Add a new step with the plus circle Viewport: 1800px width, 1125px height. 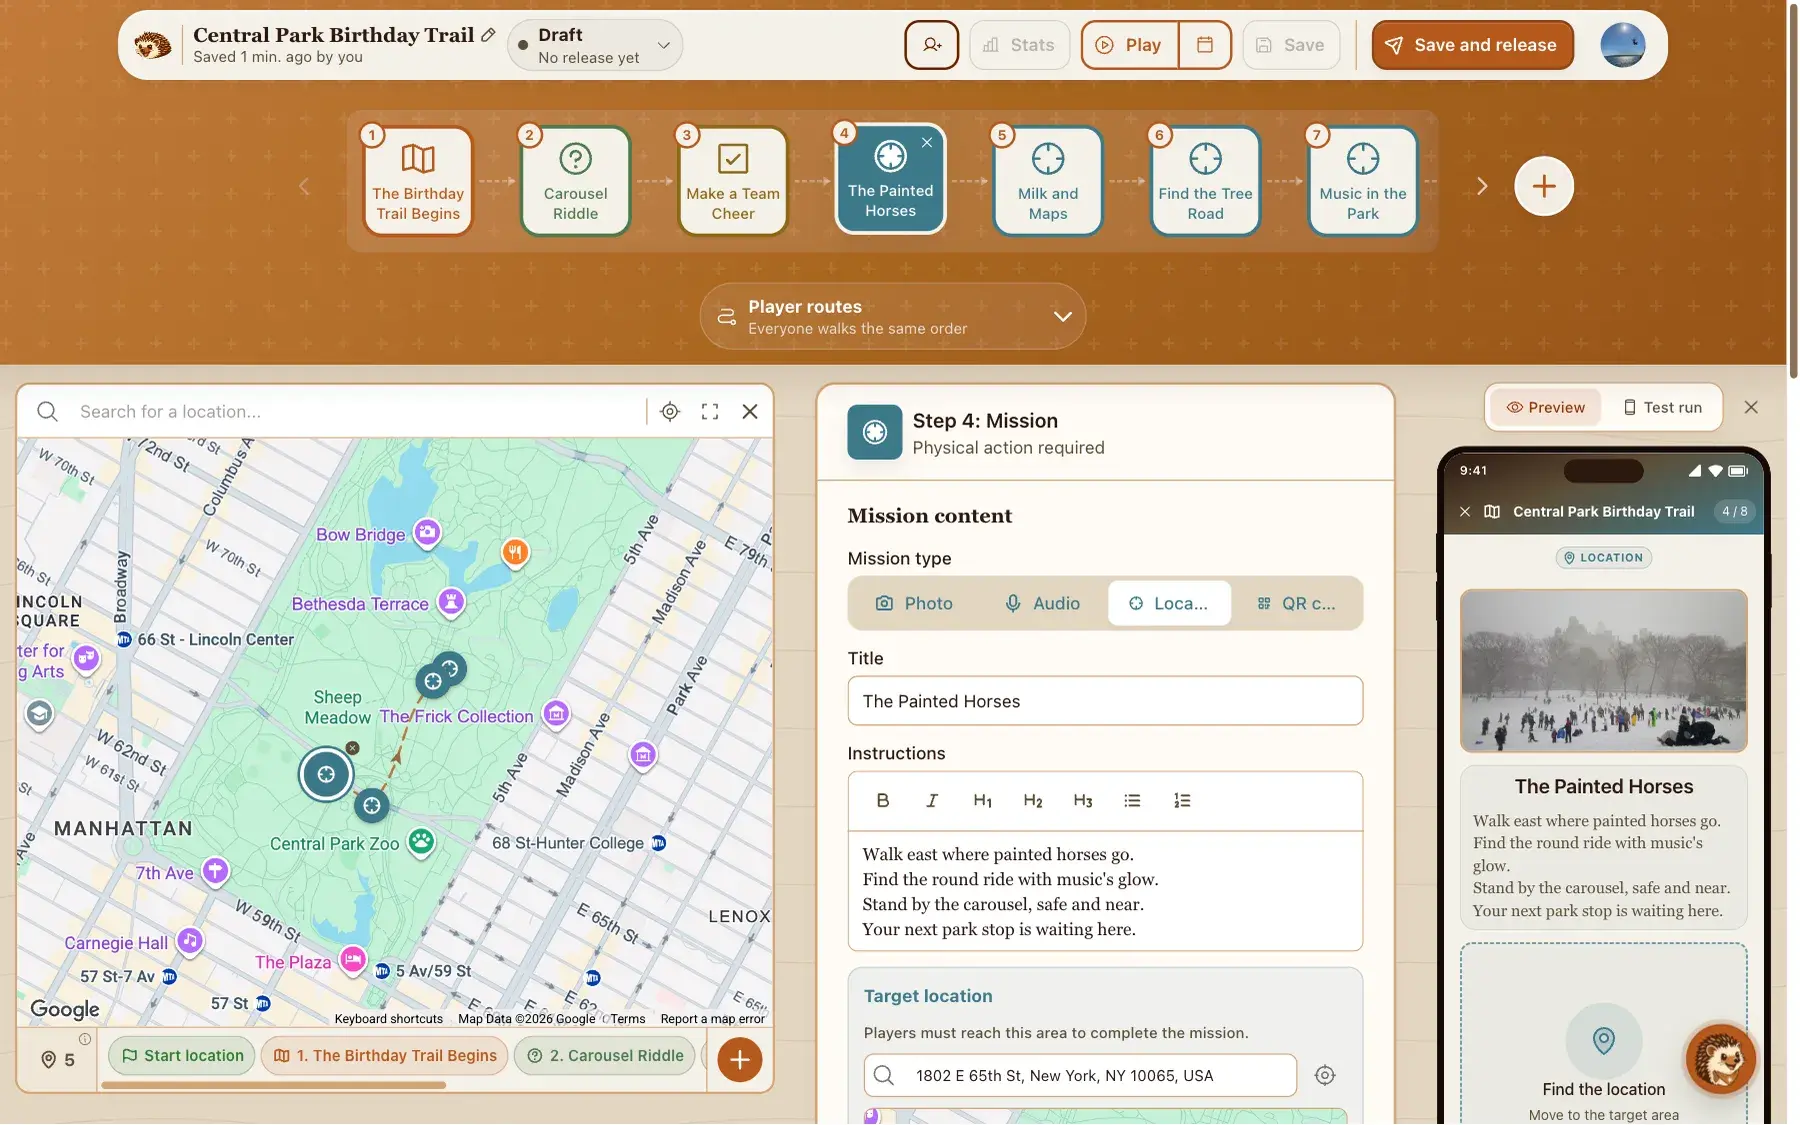click(x=1543, y=186)
